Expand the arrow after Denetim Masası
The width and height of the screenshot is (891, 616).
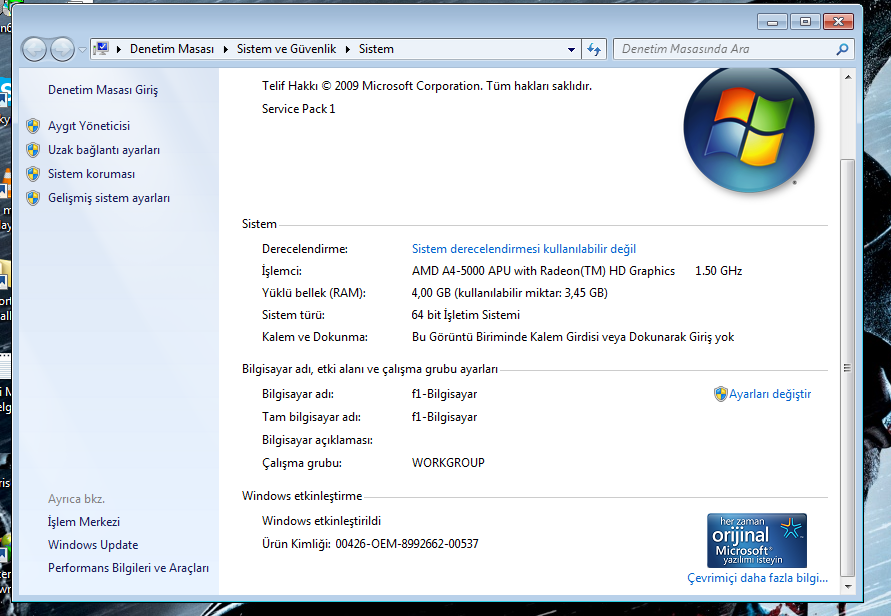tap(226, 49)
